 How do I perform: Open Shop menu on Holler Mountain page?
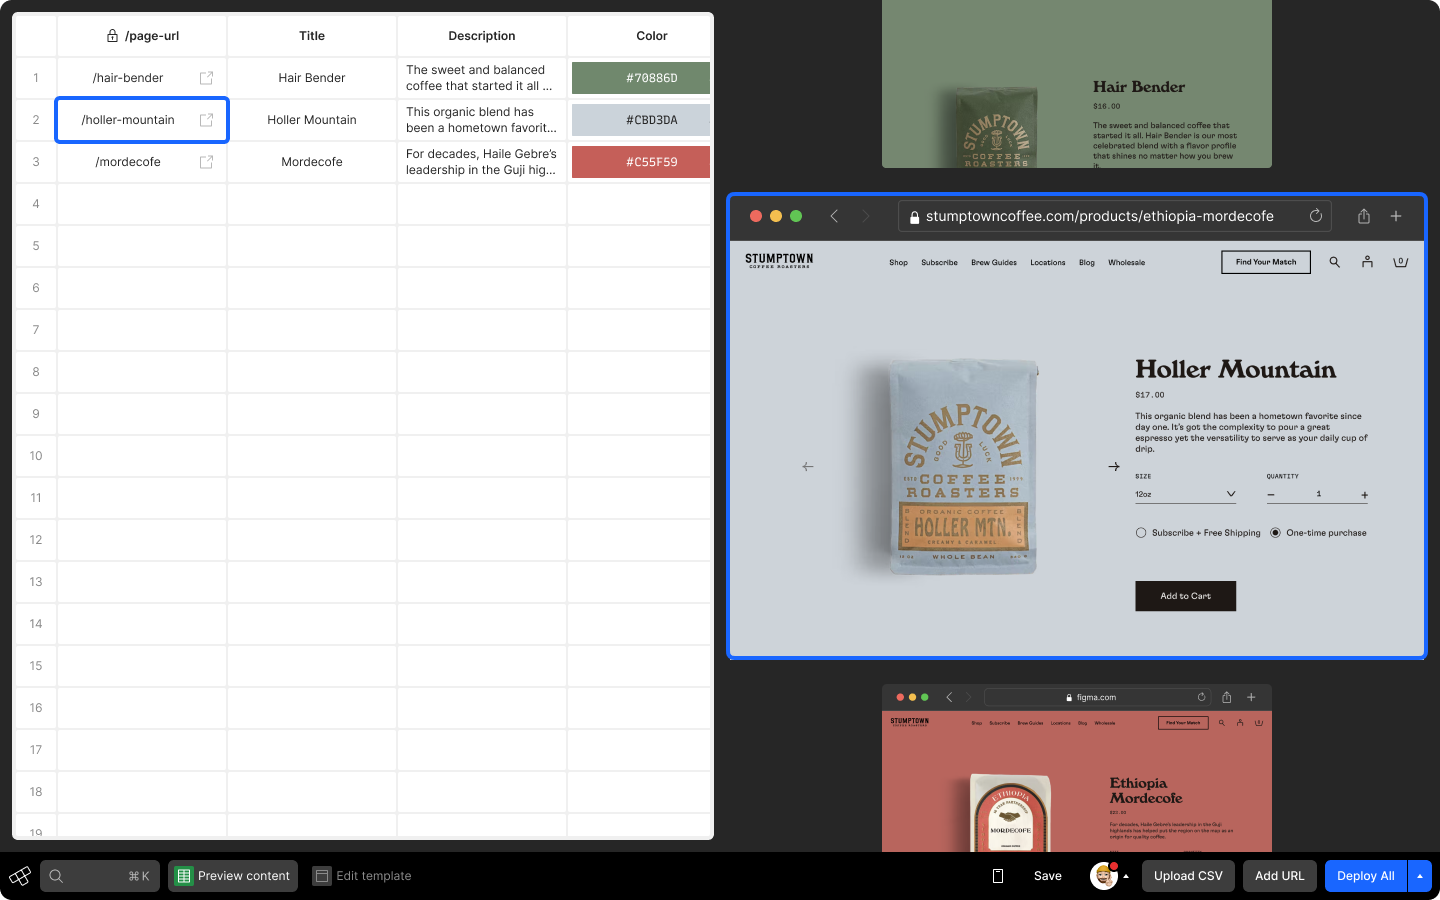[898, 263]
